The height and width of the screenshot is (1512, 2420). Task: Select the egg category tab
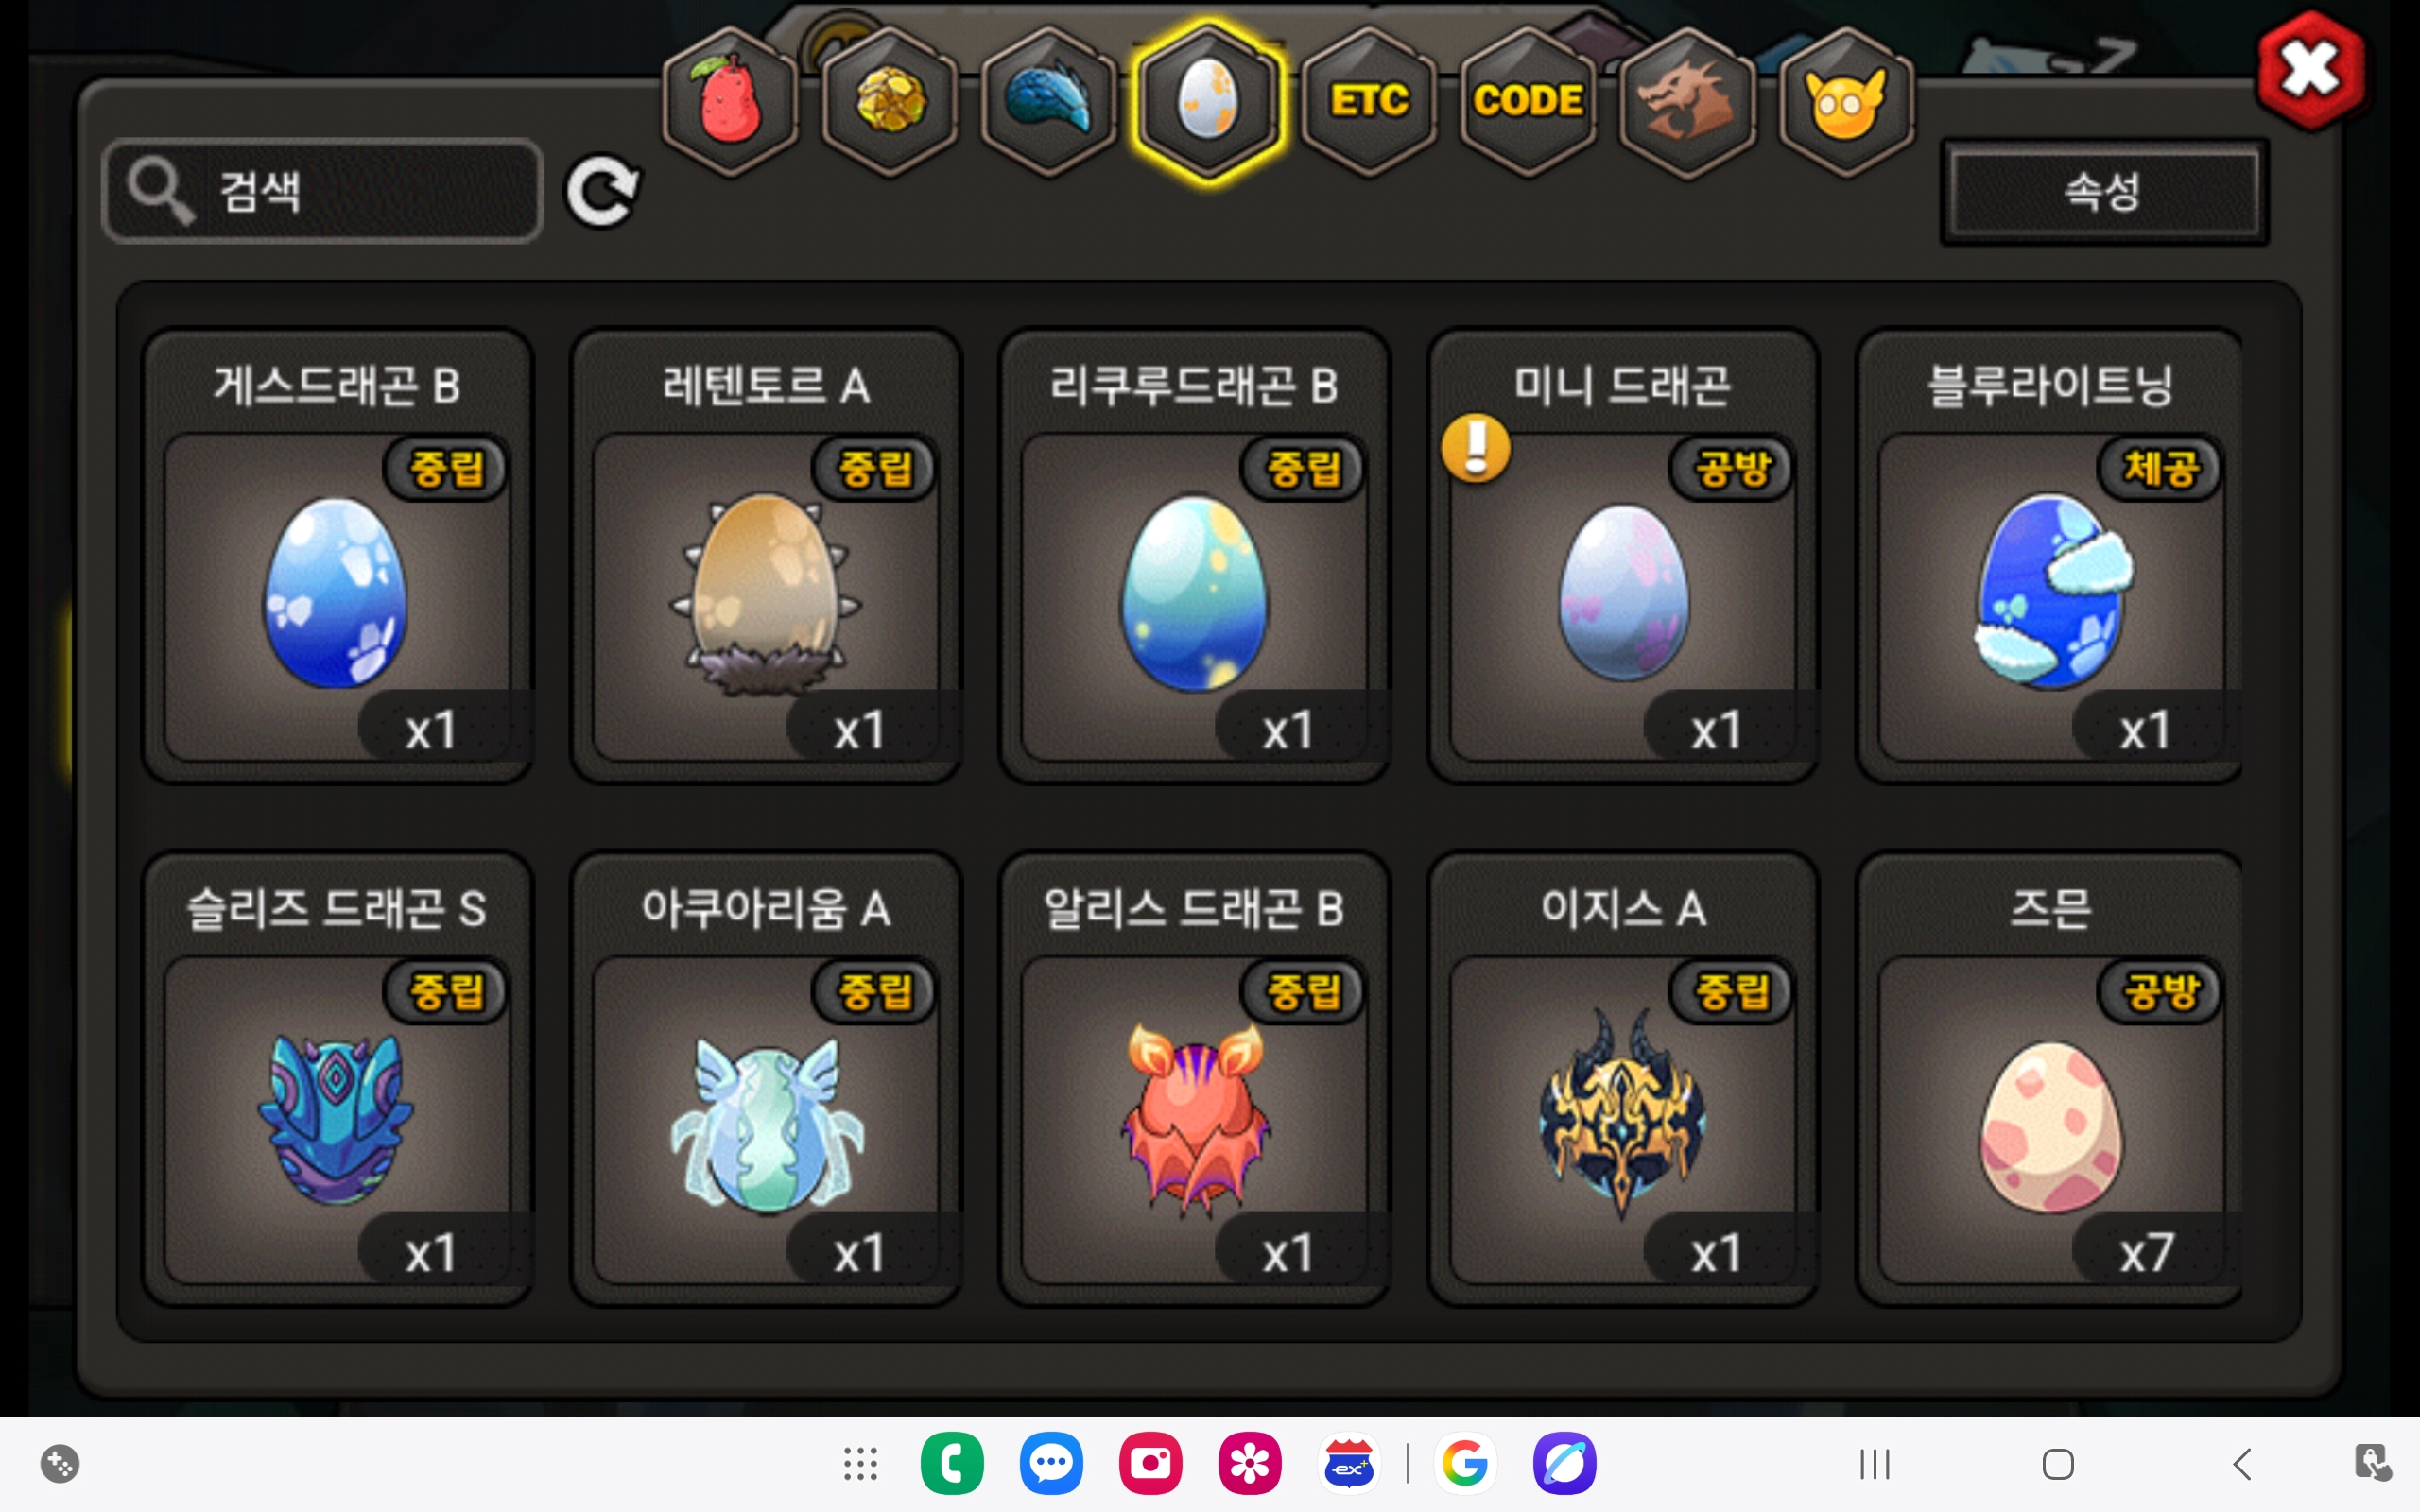pyautogui.click(x=1208, y=102)
